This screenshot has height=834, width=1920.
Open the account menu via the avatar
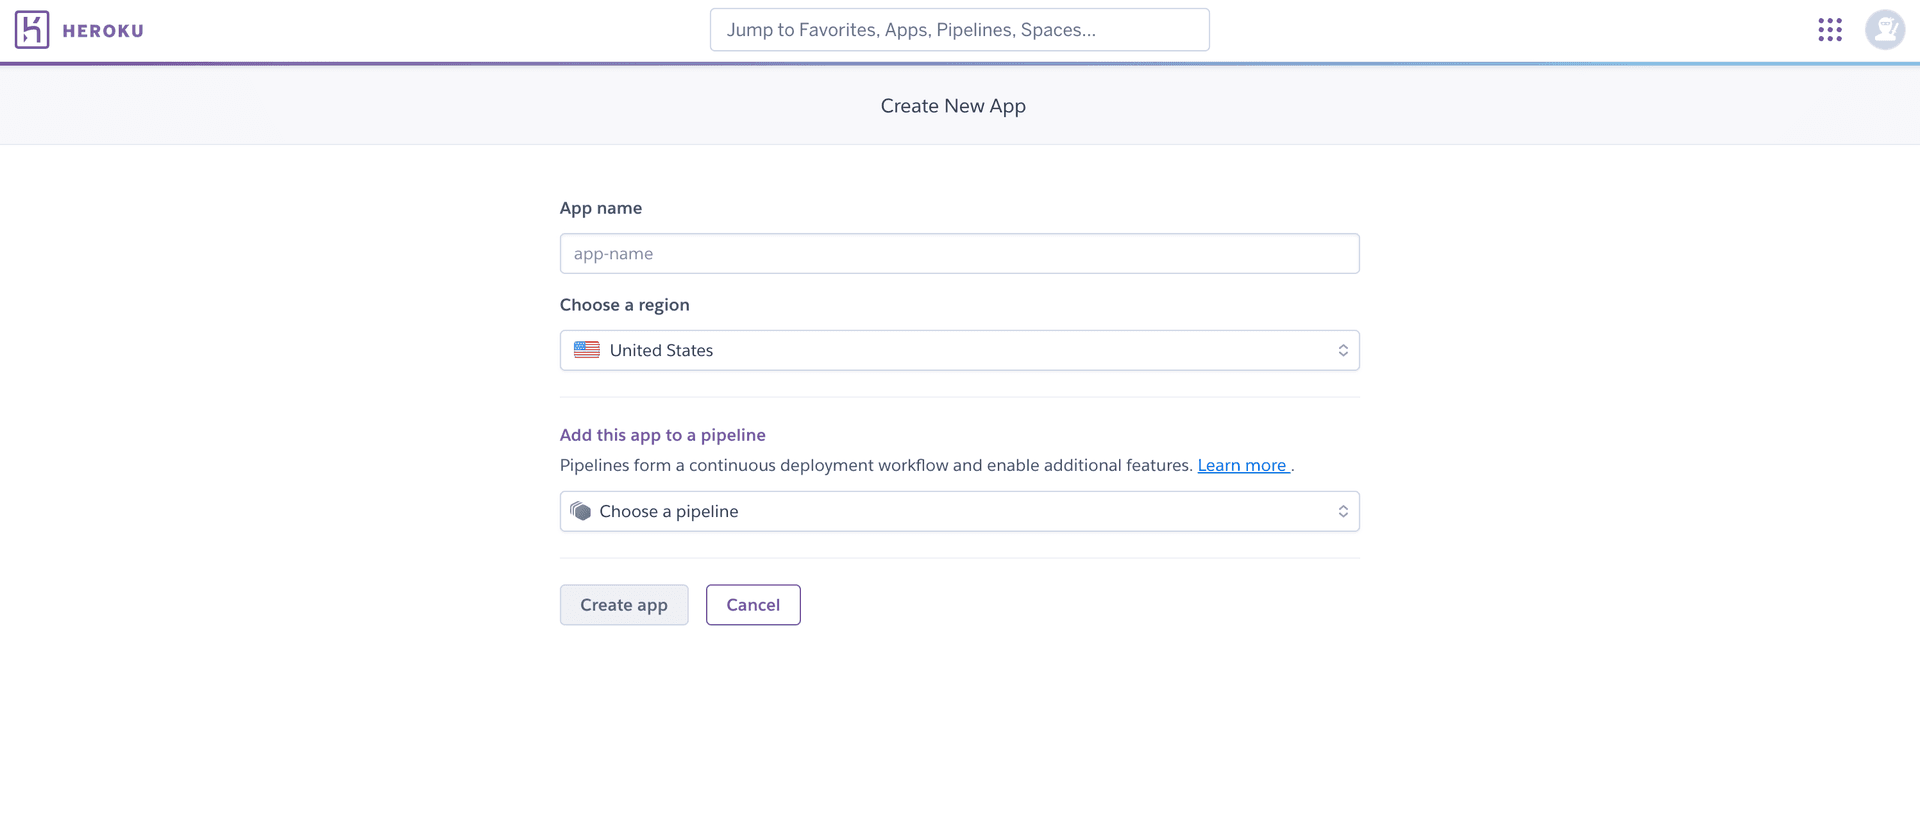coord(1884,29)
